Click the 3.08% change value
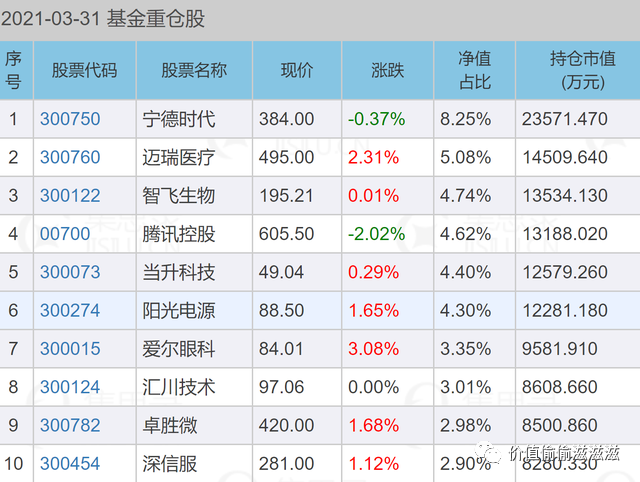The image size is (640, 482). tap(373, 349)
